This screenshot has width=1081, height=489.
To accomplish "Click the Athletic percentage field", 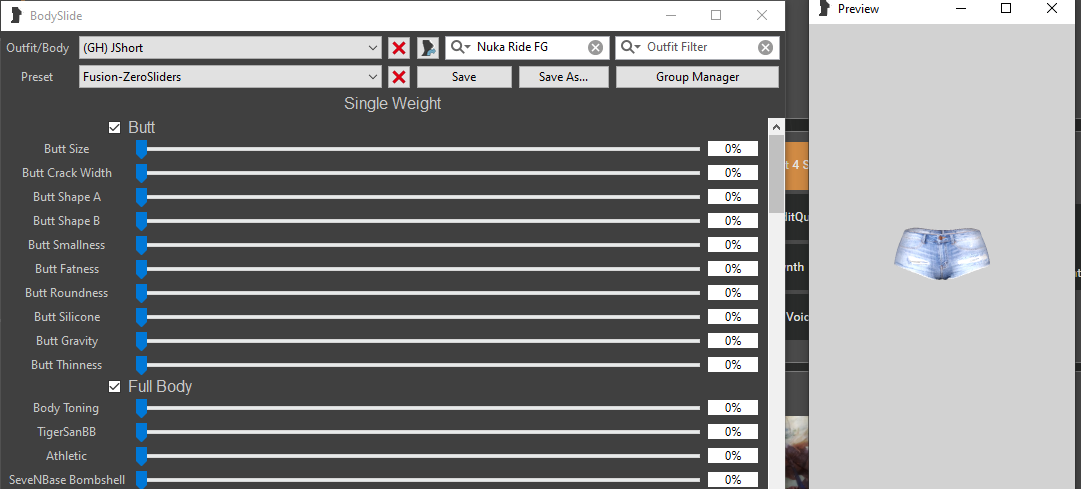I will 733,456.
